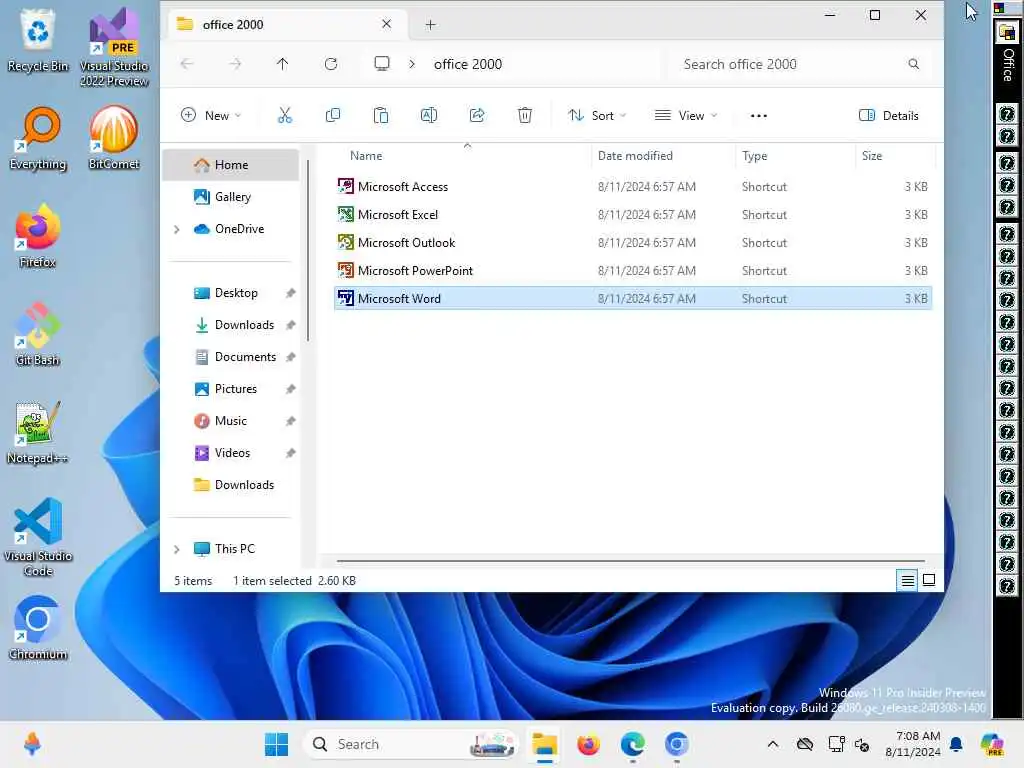Image resolution: width=1024 pixels, height=768 pixels.
Task: Click the horizontal scrollbar in file list
Action: coord(630,561)
